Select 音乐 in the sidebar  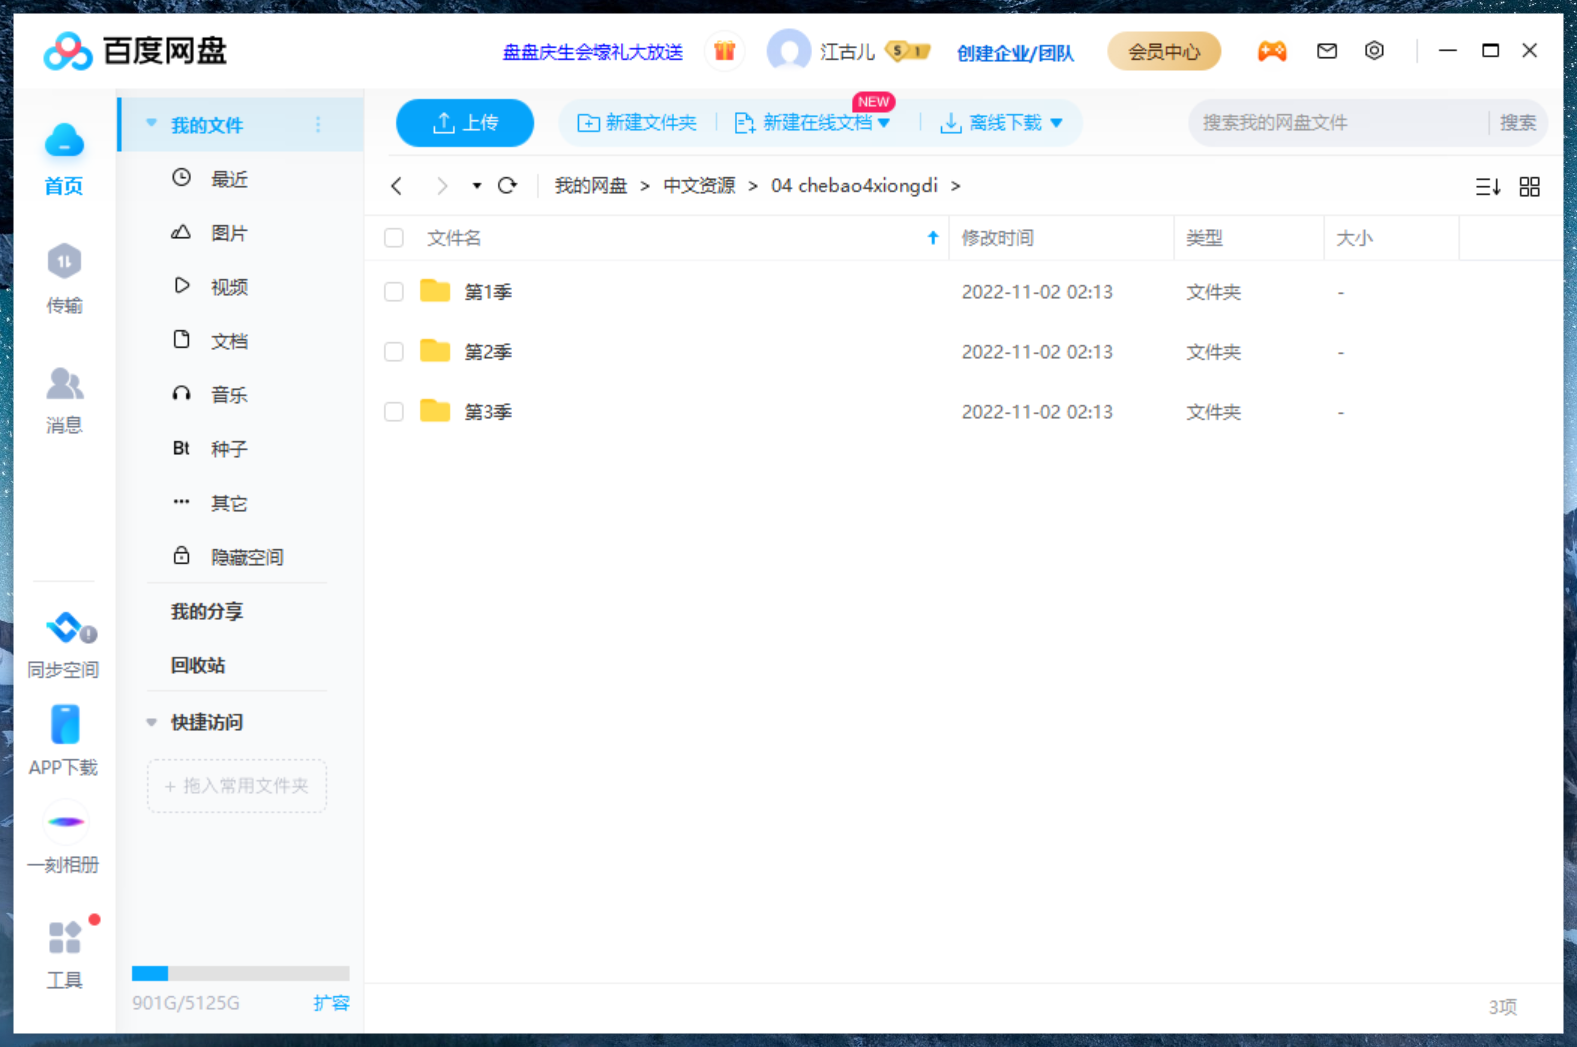click(229, 395)
